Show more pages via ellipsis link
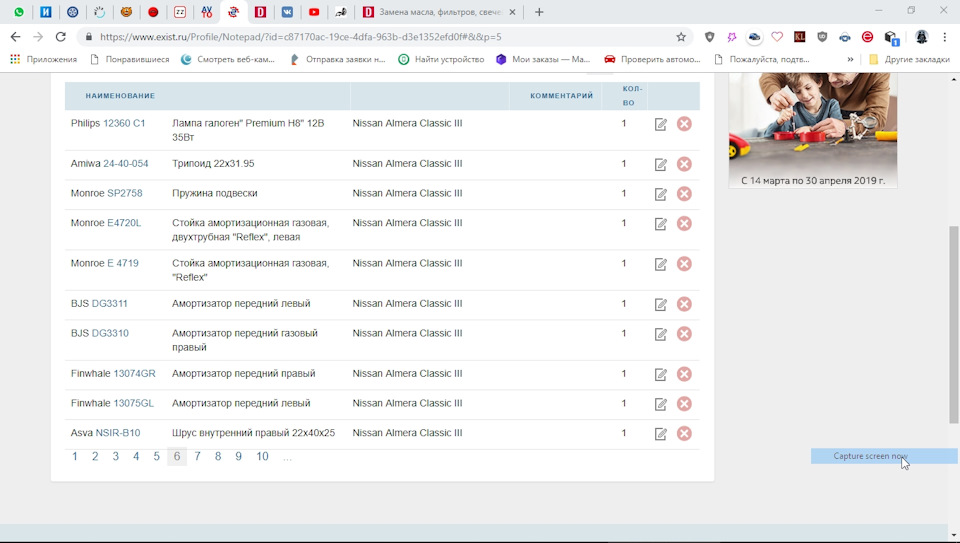This screenshot has height=543, width=960. 287,457
